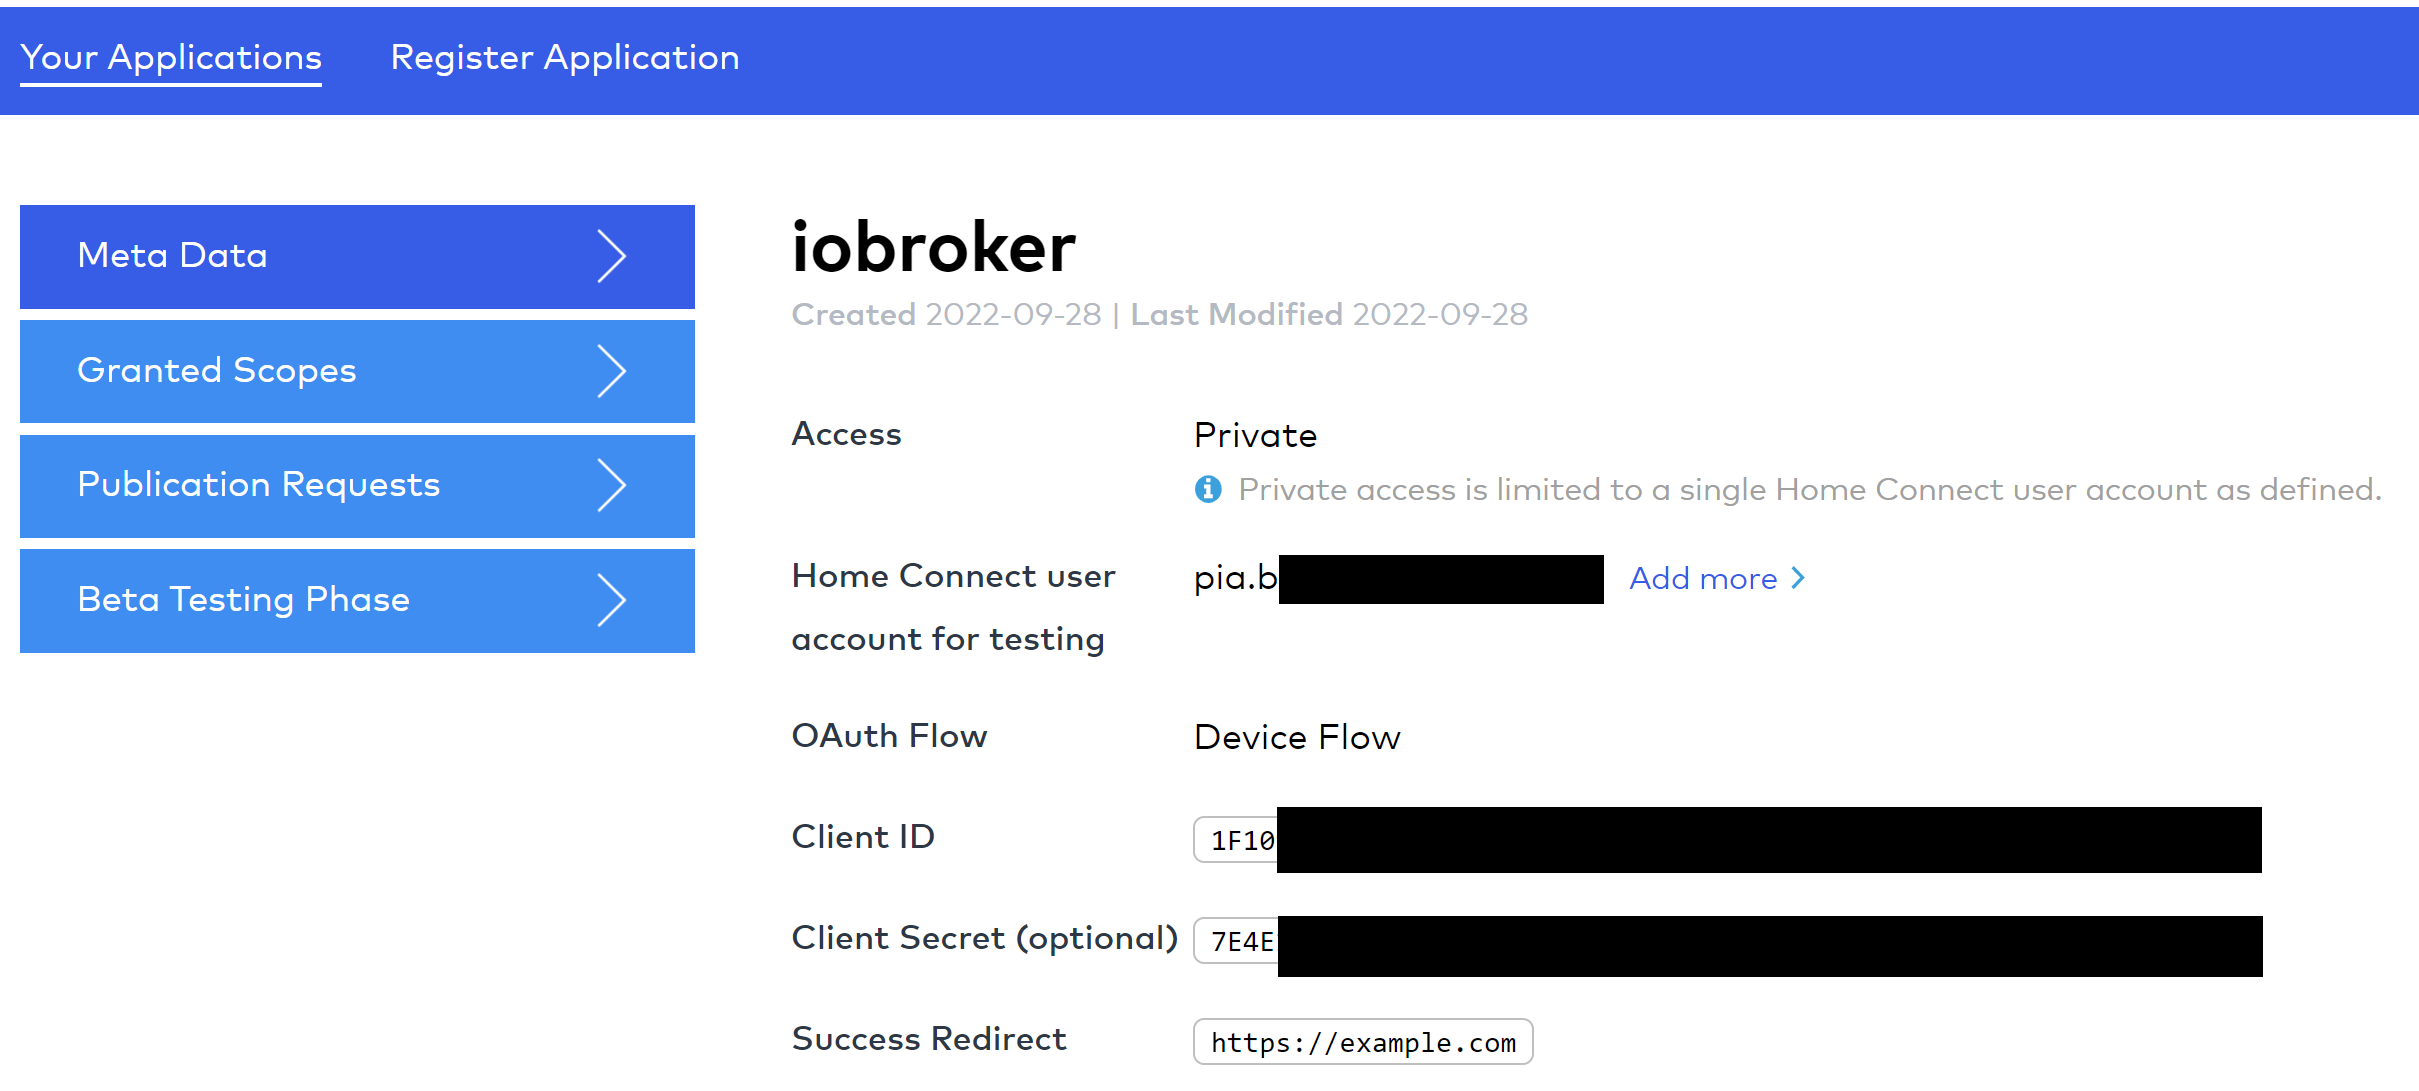
Task: Expand the testing account list via Add more
Action: pos(1702,578)
